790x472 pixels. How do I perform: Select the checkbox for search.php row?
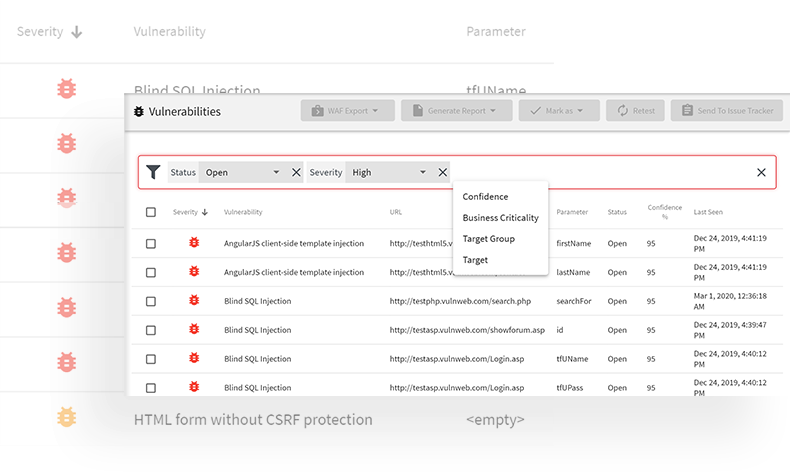coord(151,301)
